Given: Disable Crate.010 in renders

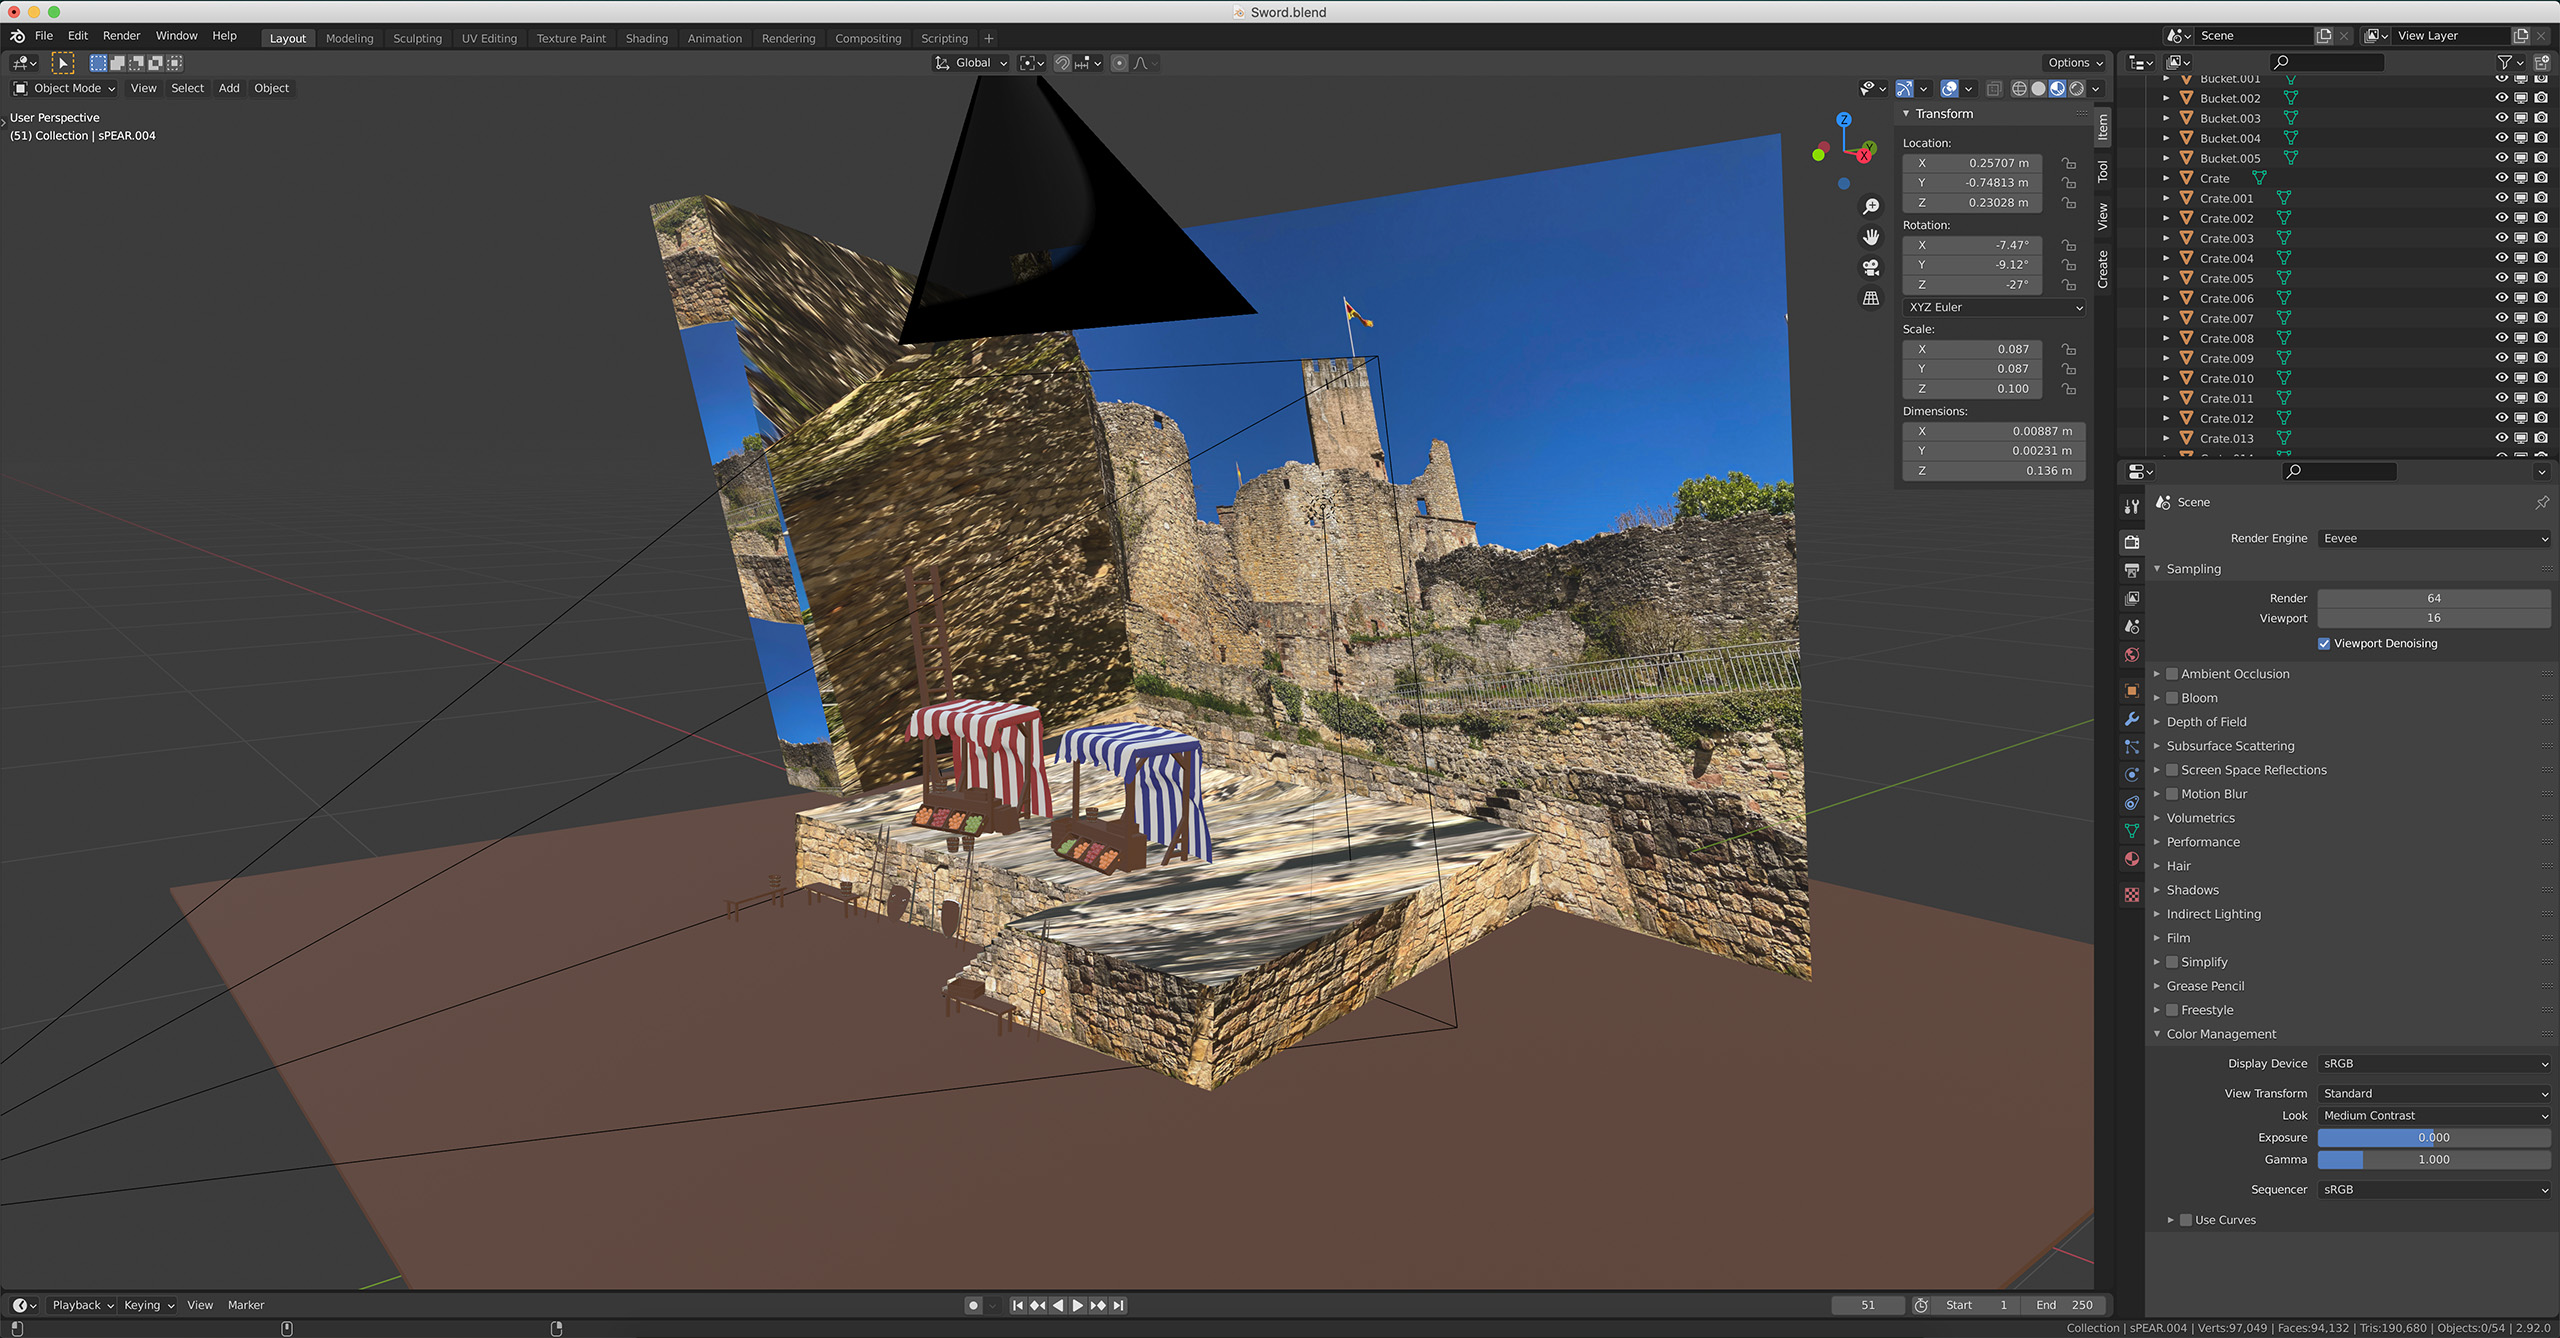Looking at the screenshot, I should [2541, 378].
